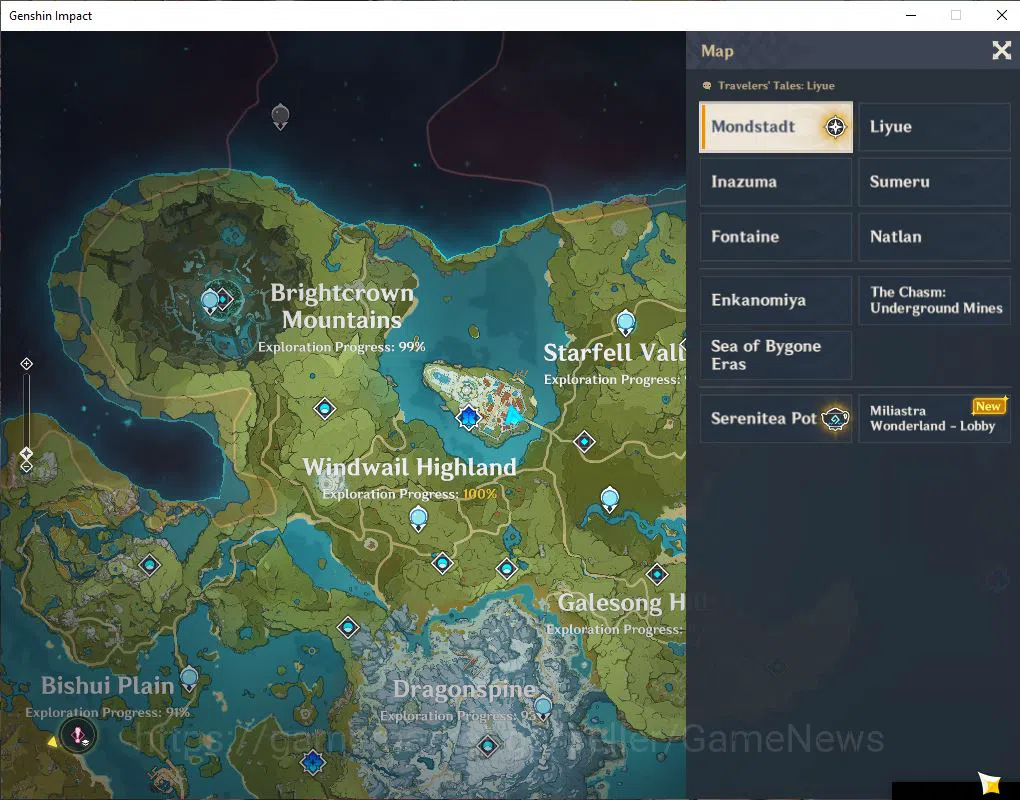Screen dimensions: 1020x800
Task: Zoom out with the minus map button
Action: pos(27,466)
